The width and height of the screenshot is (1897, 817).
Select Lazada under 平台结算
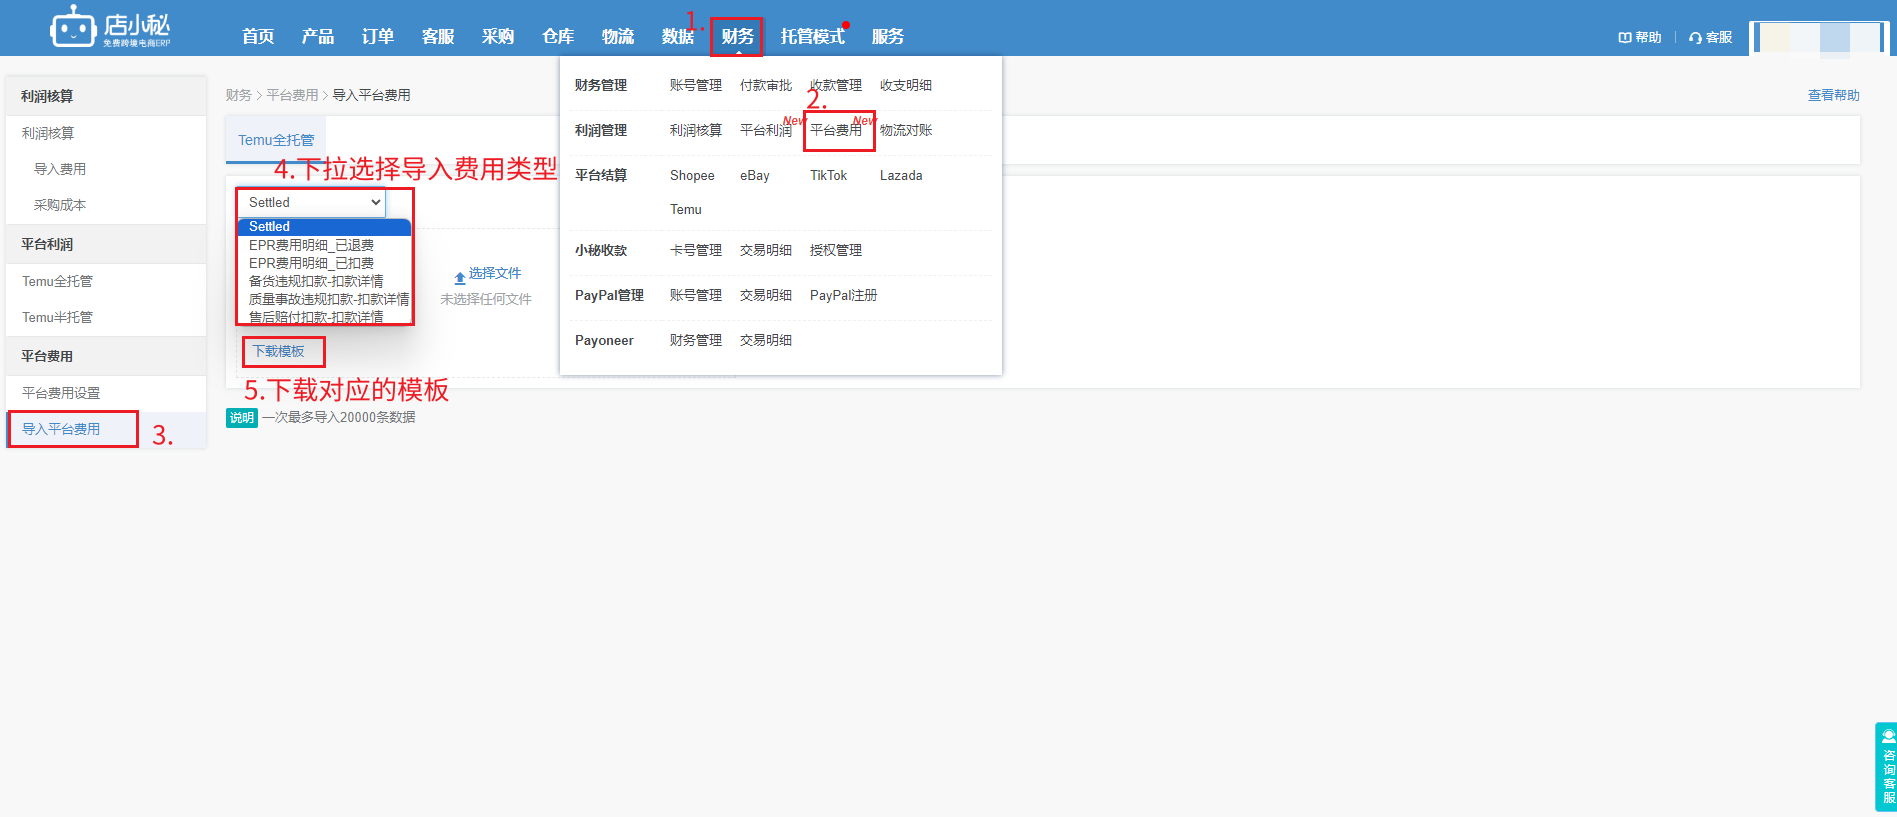[901, 175]
